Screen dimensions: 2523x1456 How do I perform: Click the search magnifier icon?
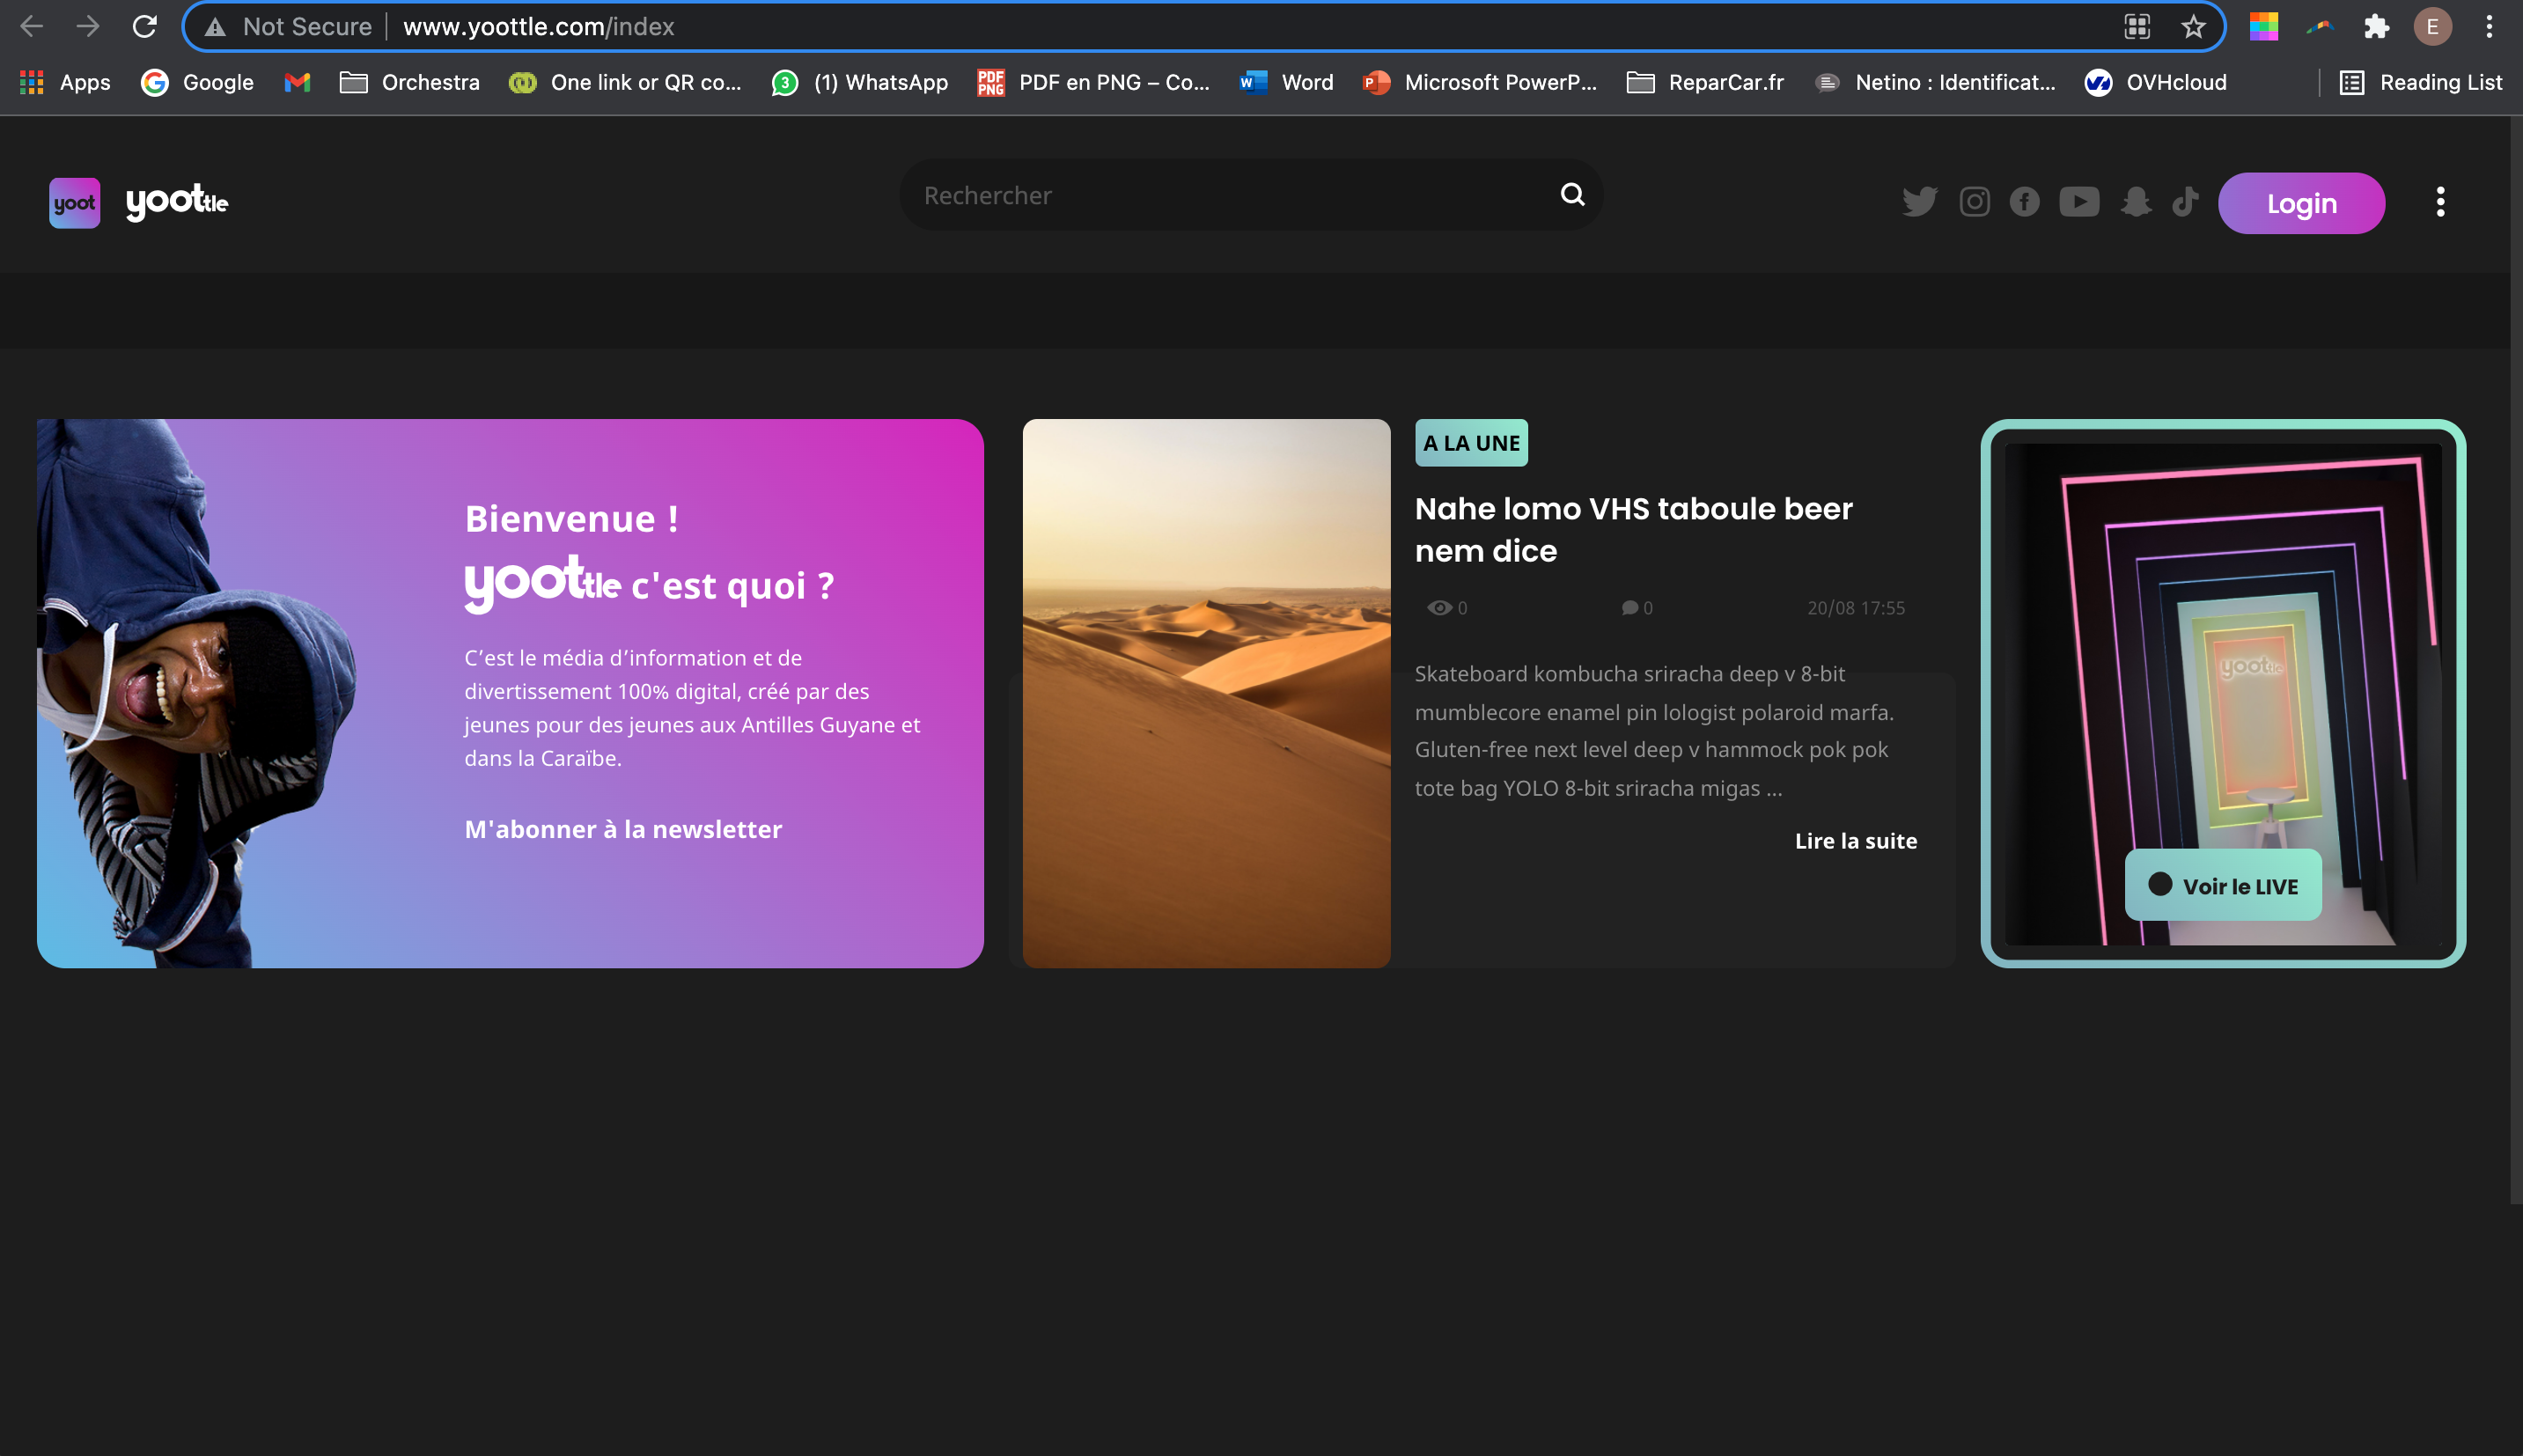(1572, 194)
